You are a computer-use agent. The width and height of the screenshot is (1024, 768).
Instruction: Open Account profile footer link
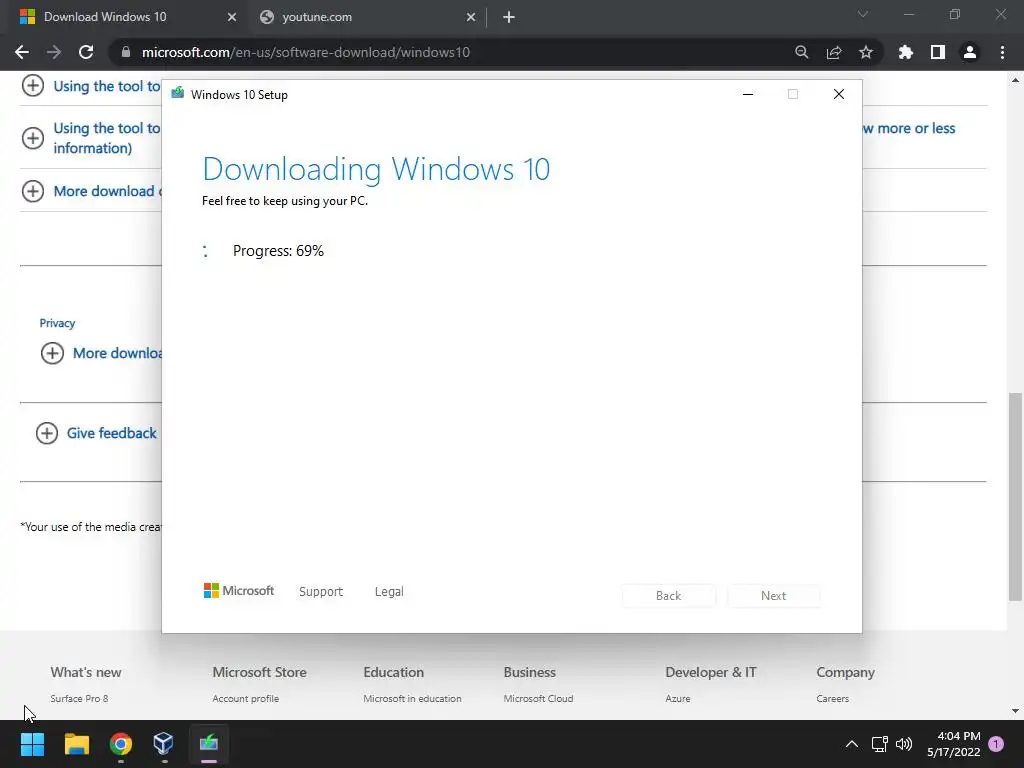pos(246,698)
